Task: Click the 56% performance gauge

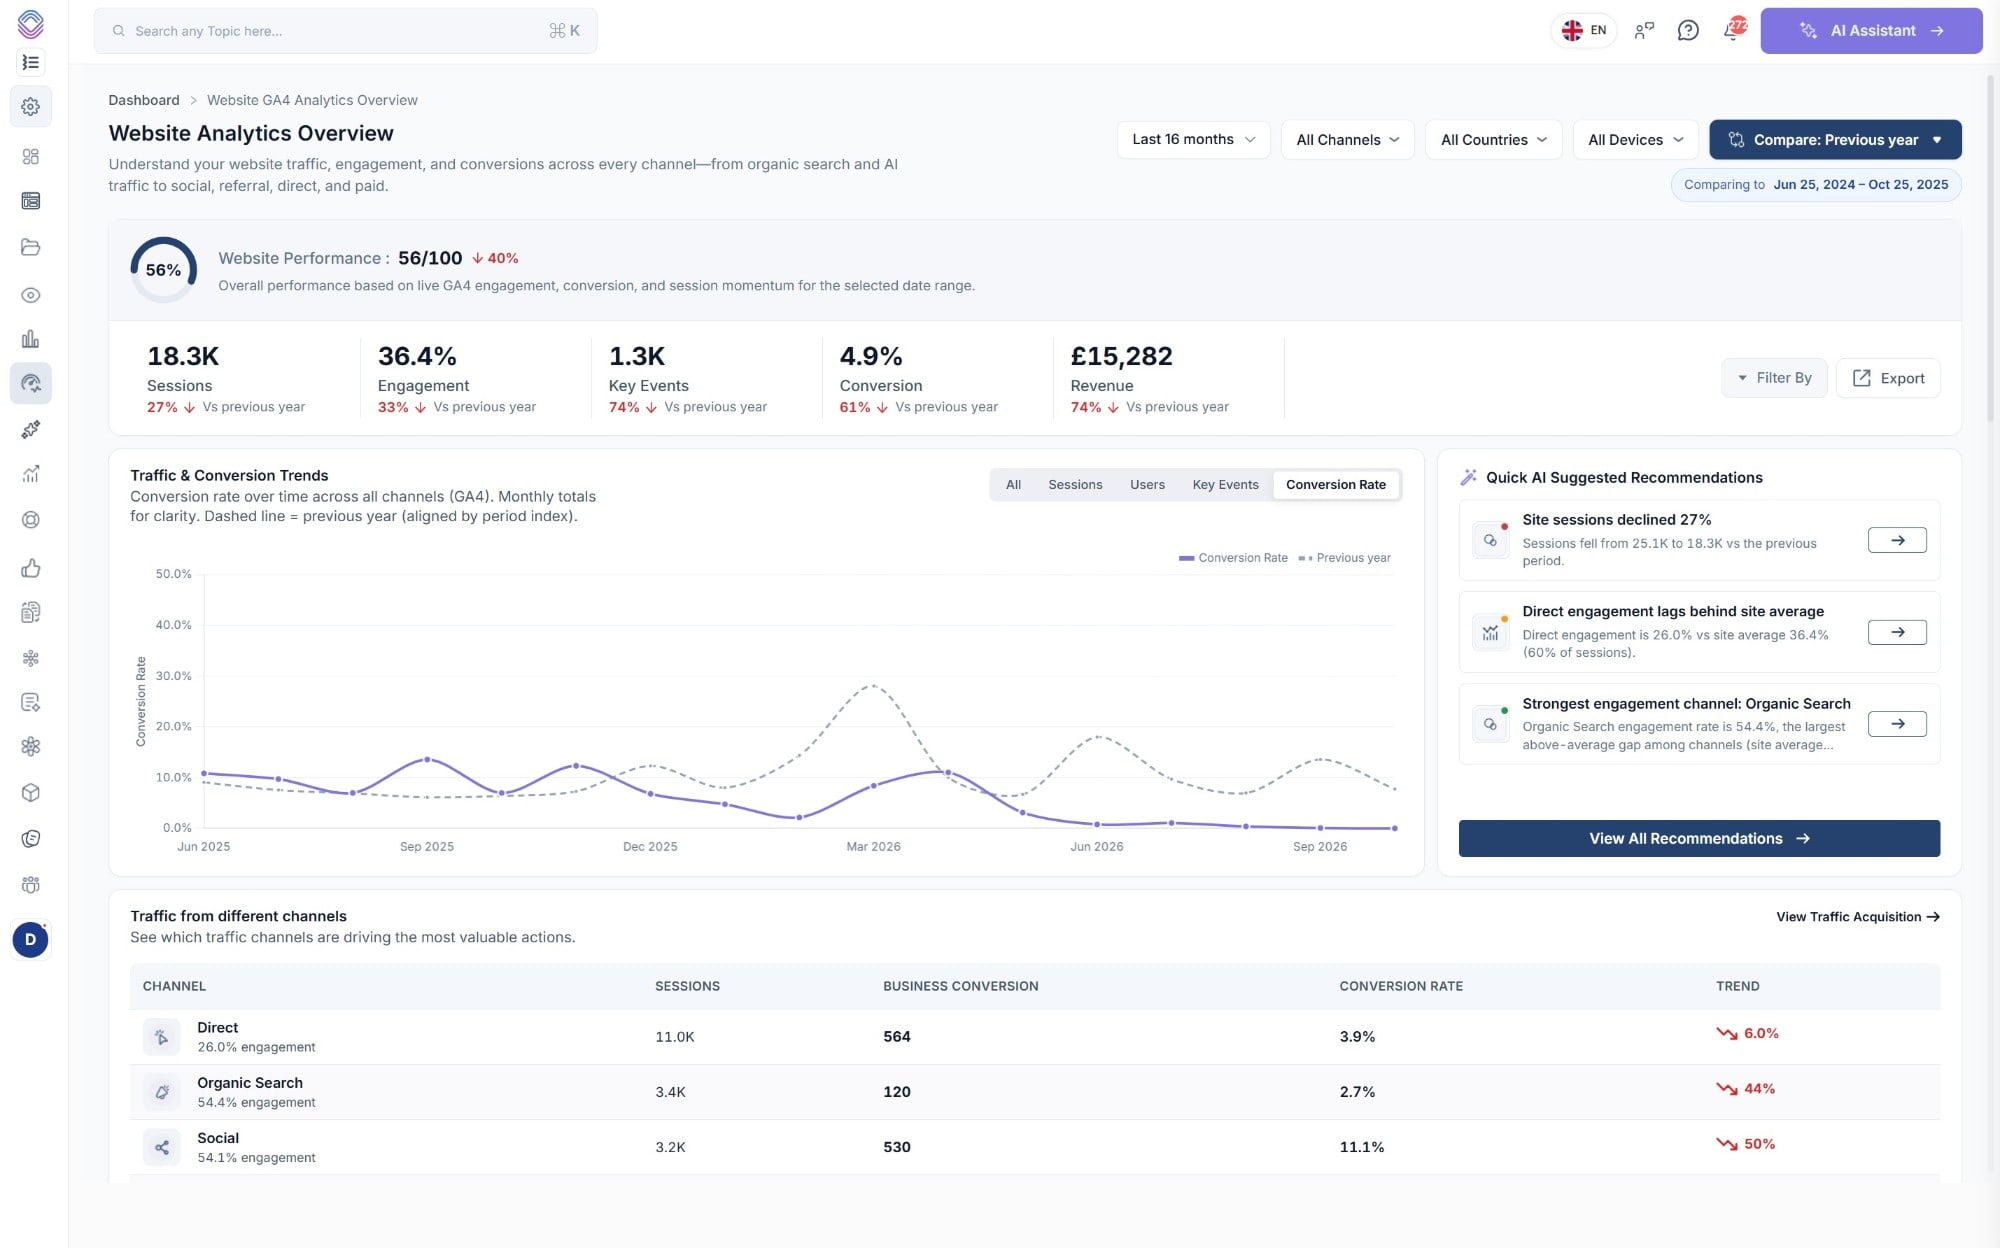Action: 163,270
